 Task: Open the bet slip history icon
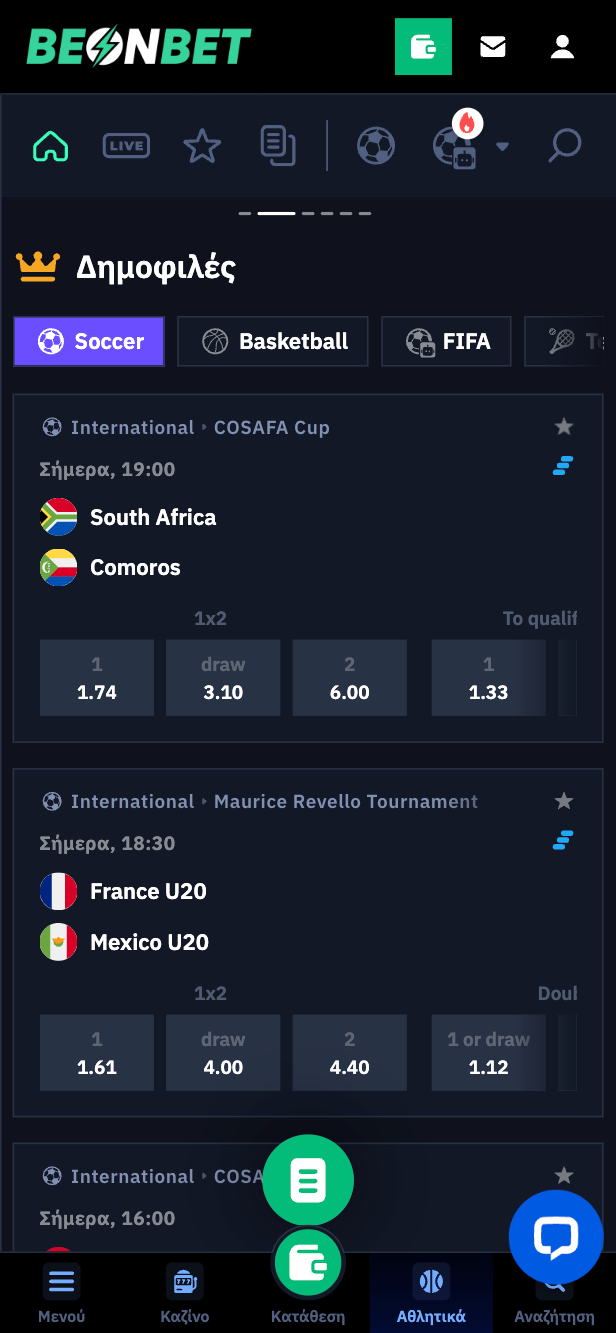(x=278, y=146)
